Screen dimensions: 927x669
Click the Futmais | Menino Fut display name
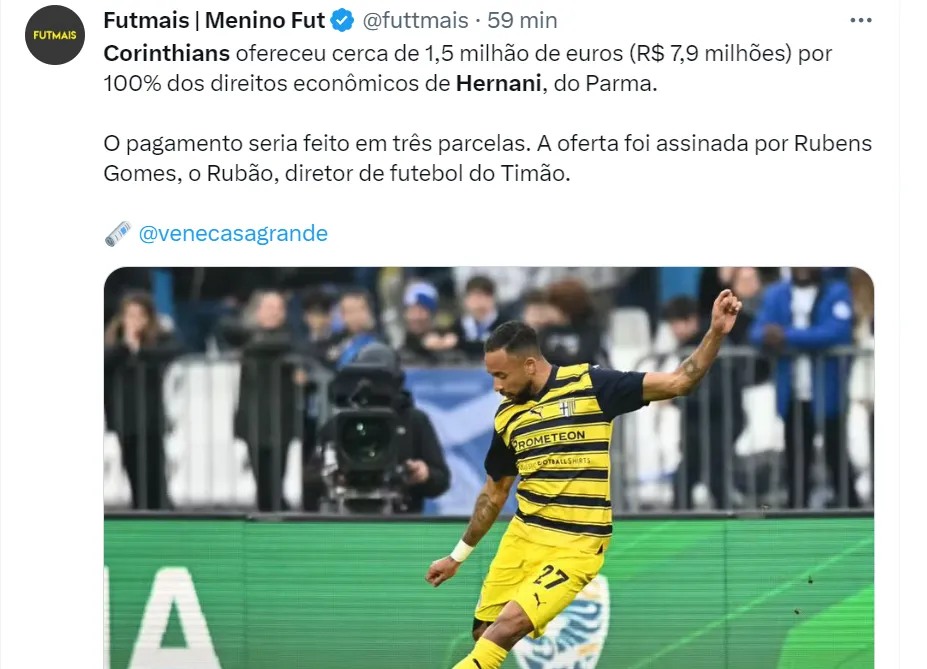[214, 21]
